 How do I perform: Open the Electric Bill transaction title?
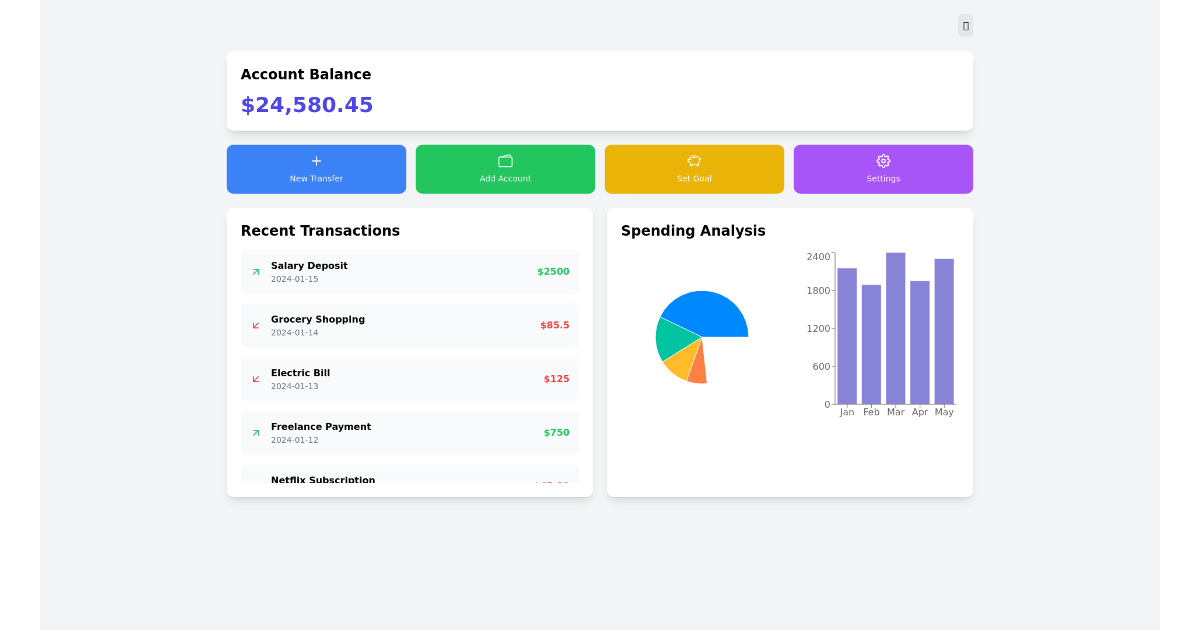click(300, 373)
